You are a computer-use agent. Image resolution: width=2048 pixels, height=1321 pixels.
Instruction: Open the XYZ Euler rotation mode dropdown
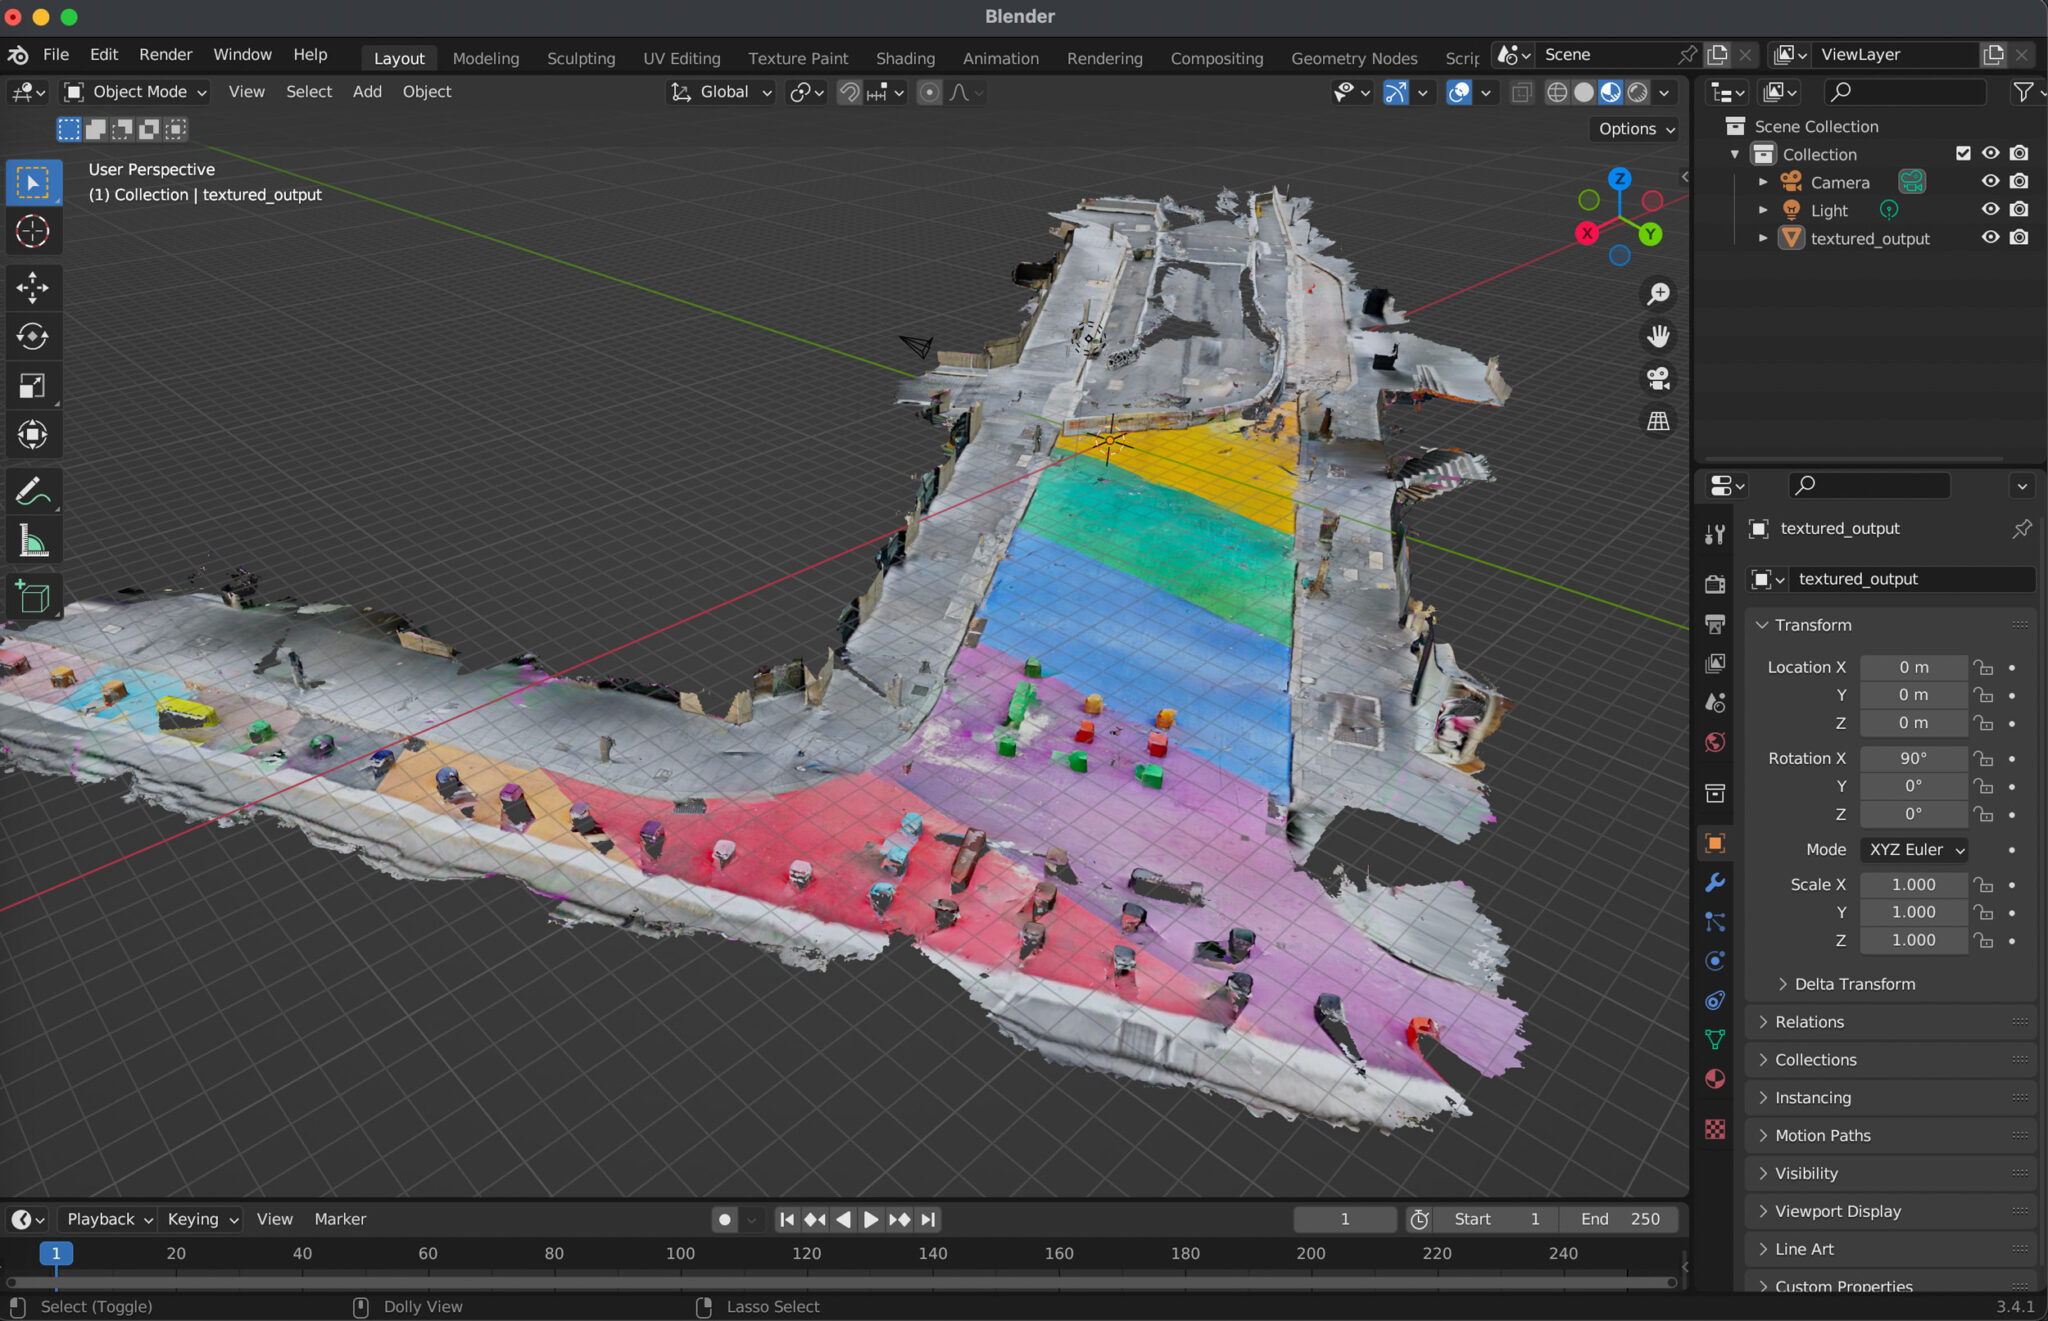tap(1915, 849)
